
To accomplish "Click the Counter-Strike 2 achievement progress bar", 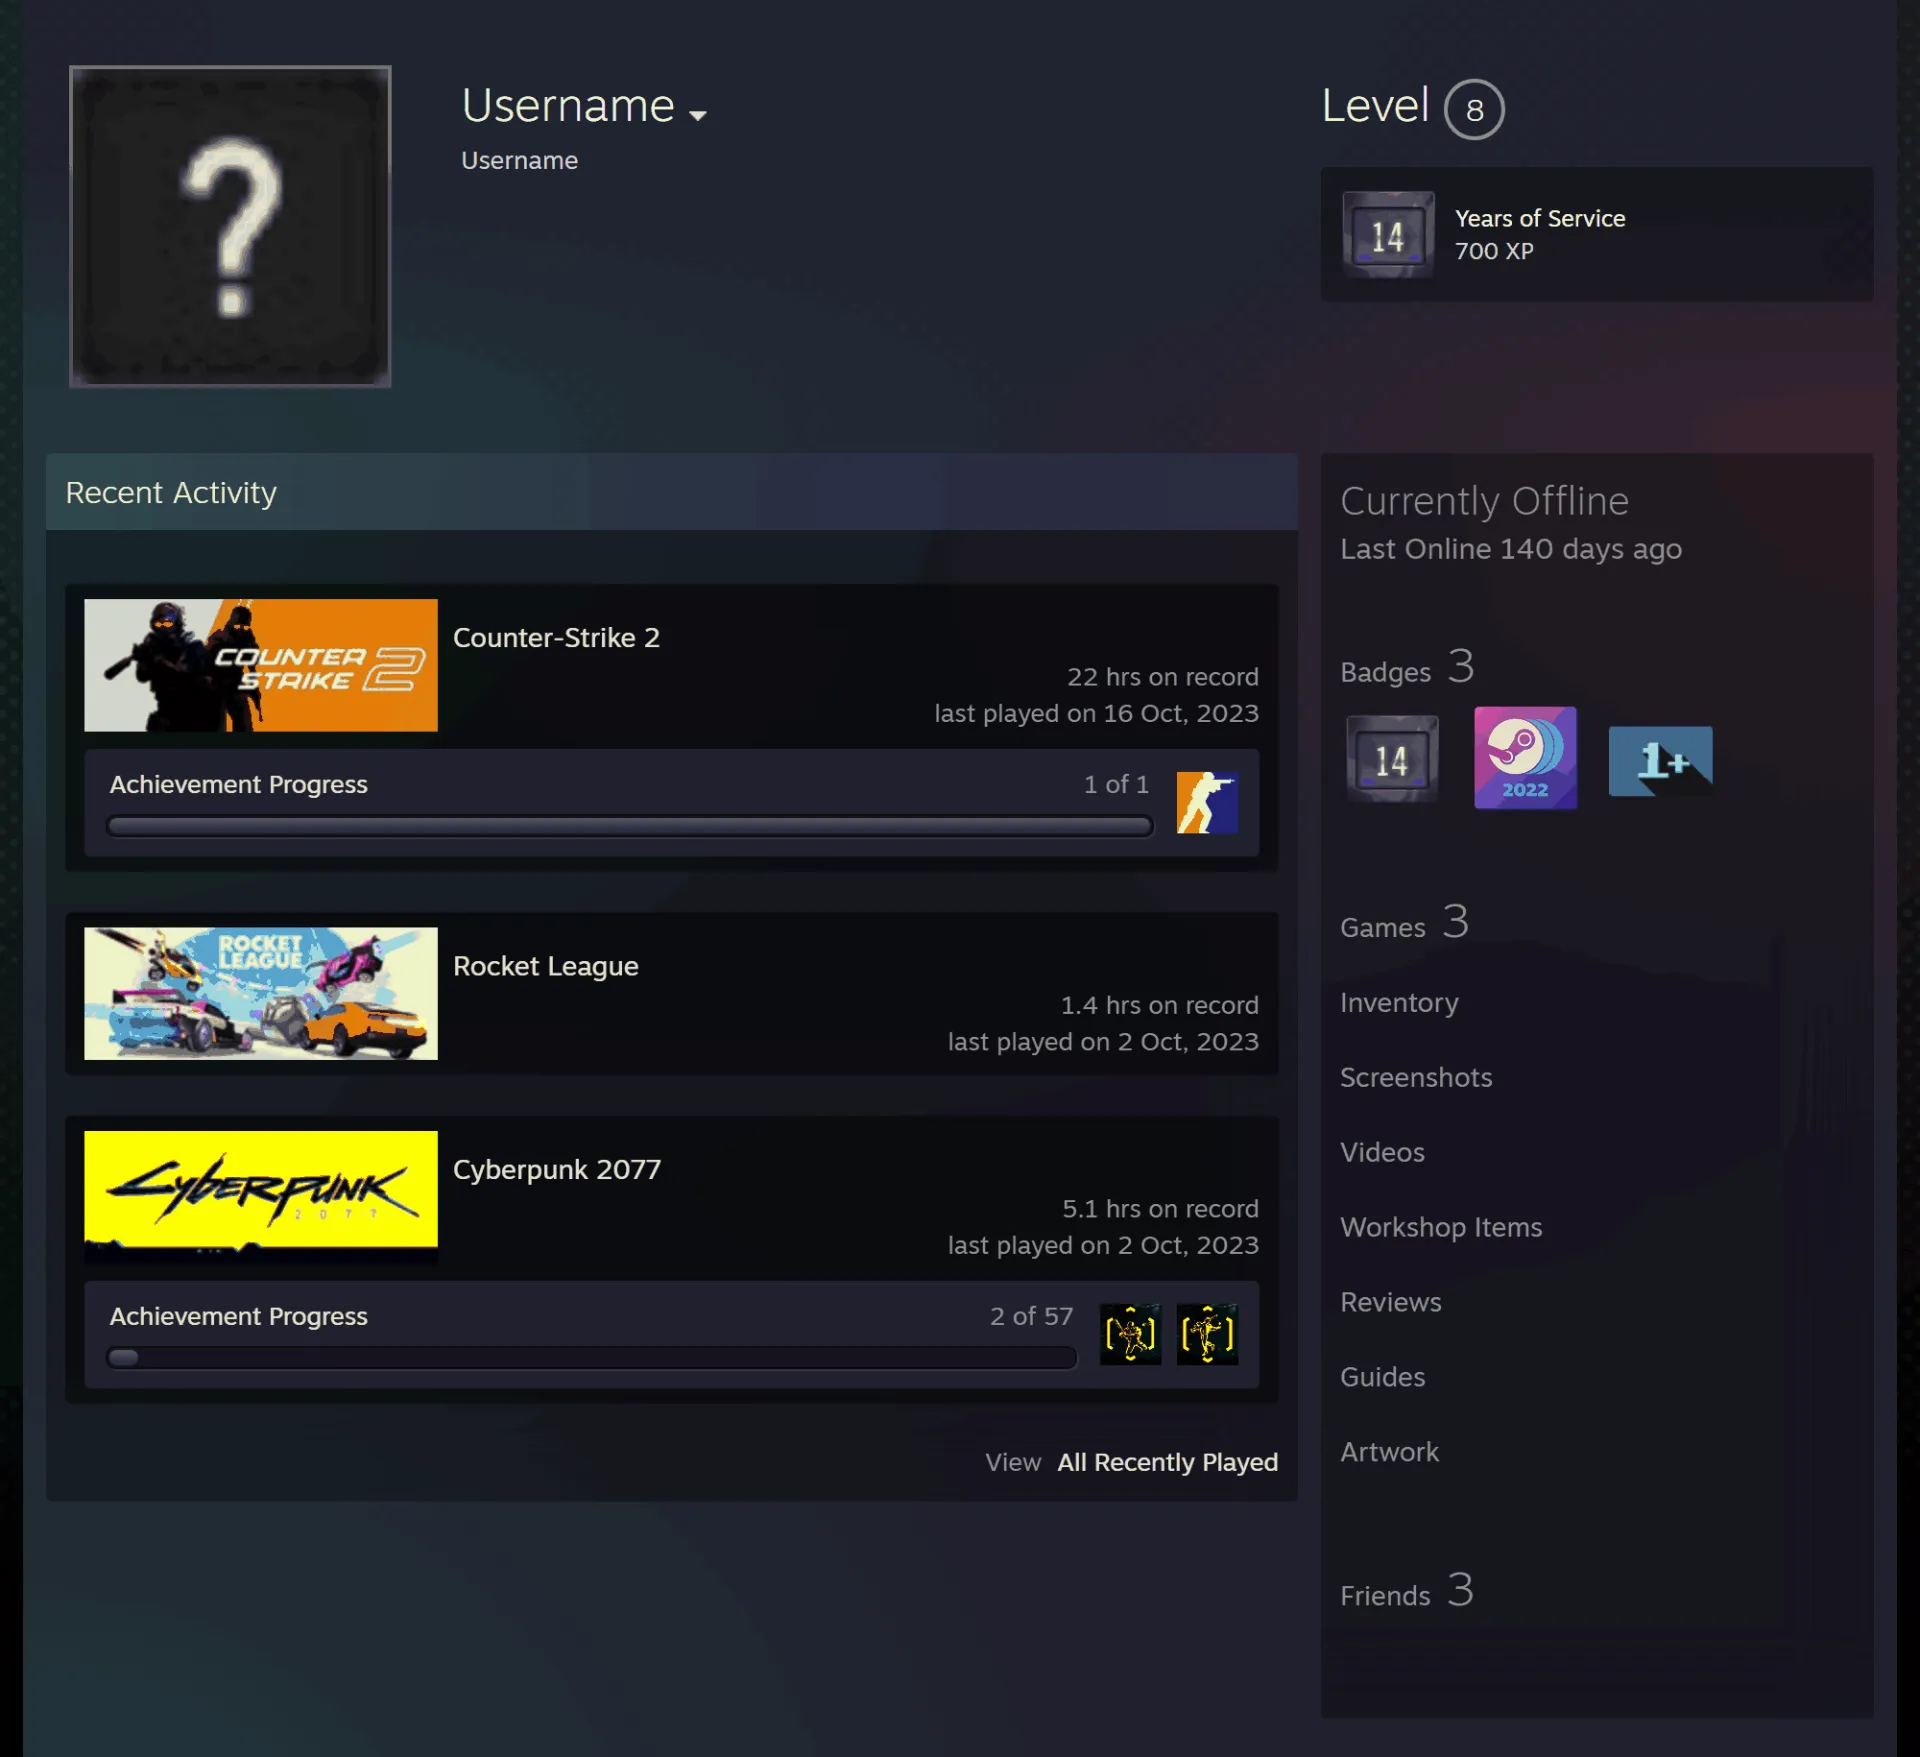I will 630,826.
